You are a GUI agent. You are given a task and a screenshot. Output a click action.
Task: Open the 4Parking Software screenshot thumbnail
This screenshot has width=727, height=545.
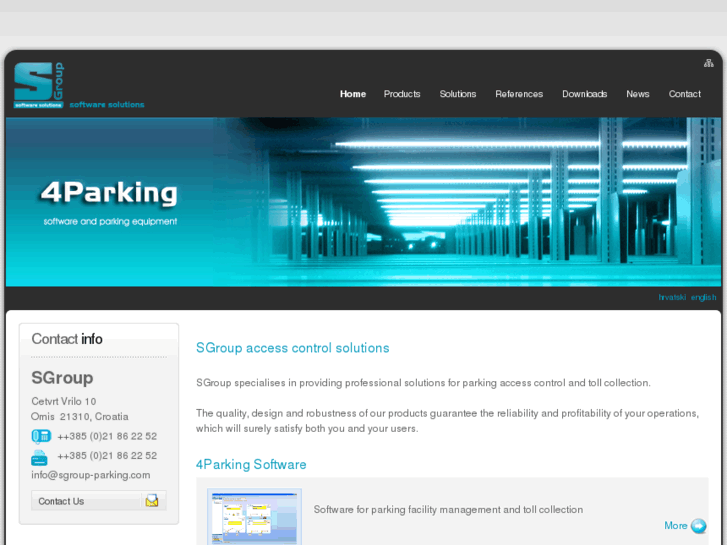click(x=254, y=516)
